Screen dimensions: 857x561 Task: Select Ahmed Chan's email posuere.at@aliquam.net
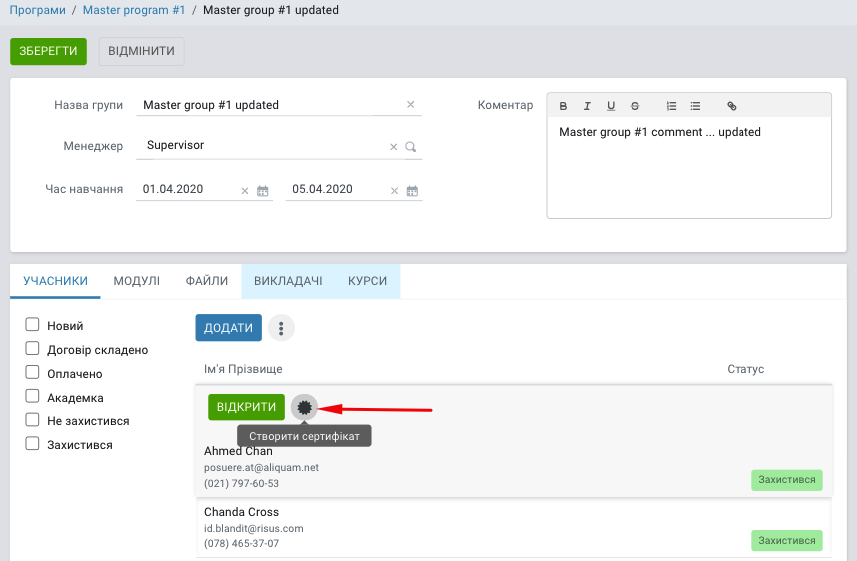pos(261,468)
